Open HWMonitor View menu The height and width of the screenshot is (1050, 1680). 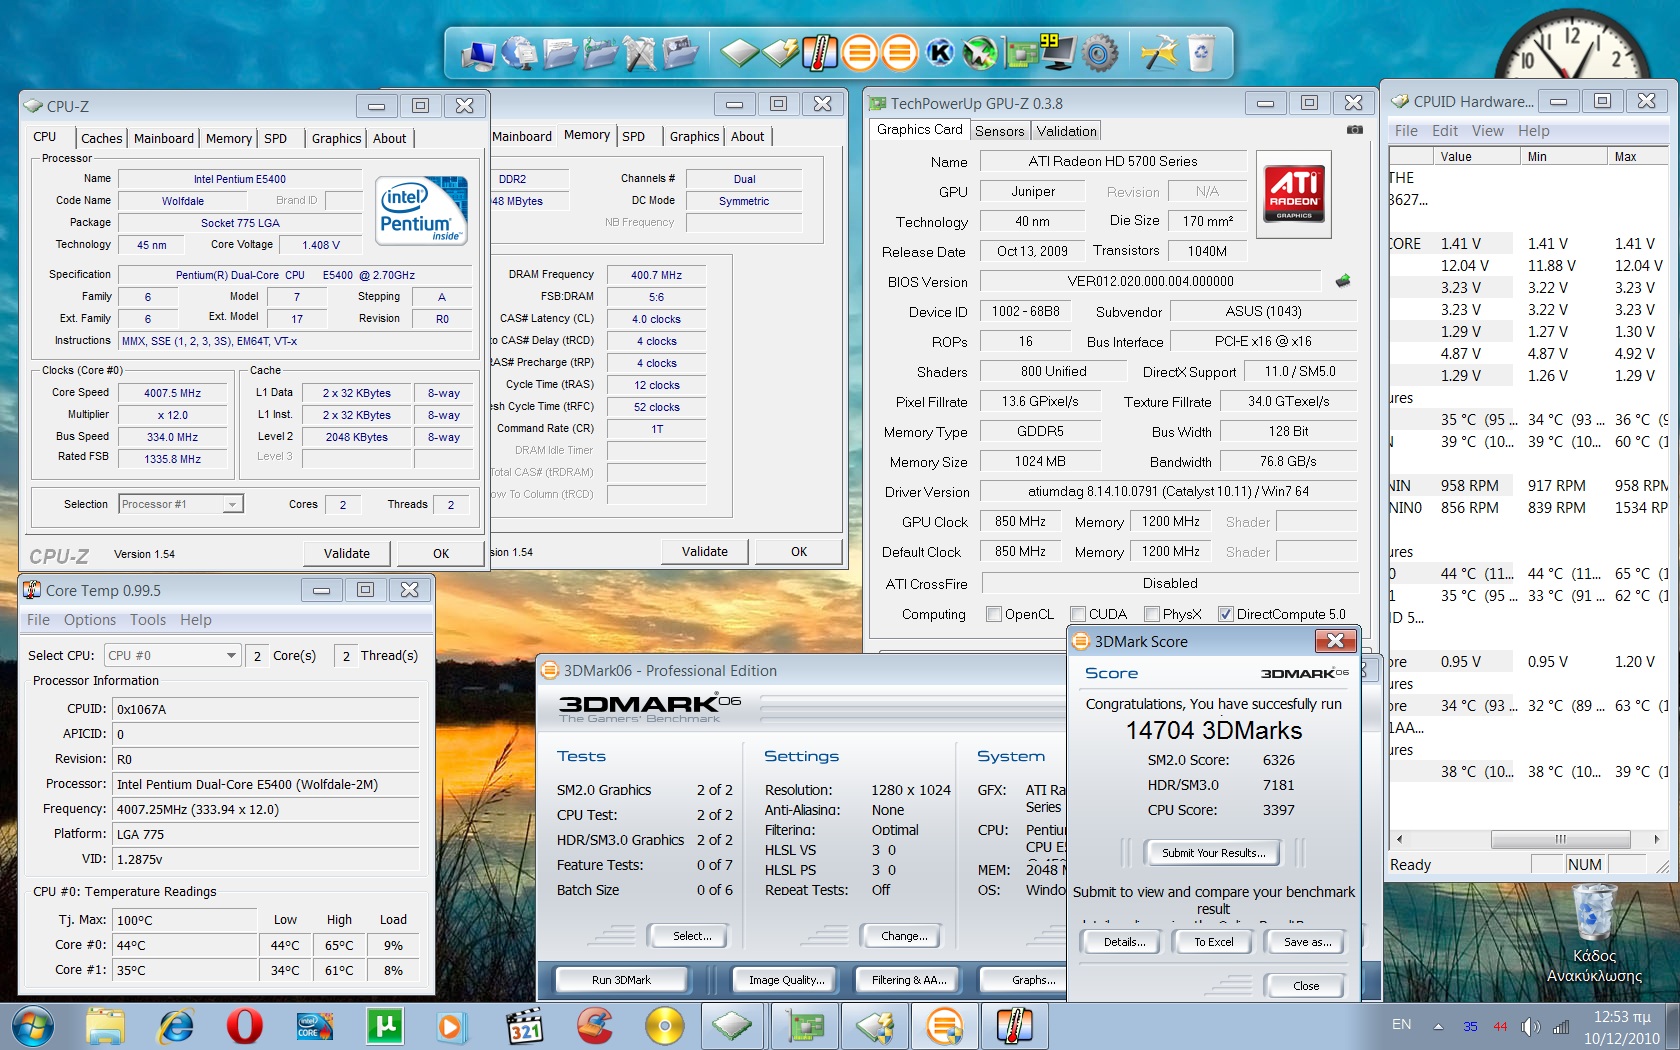point(1487,131)
